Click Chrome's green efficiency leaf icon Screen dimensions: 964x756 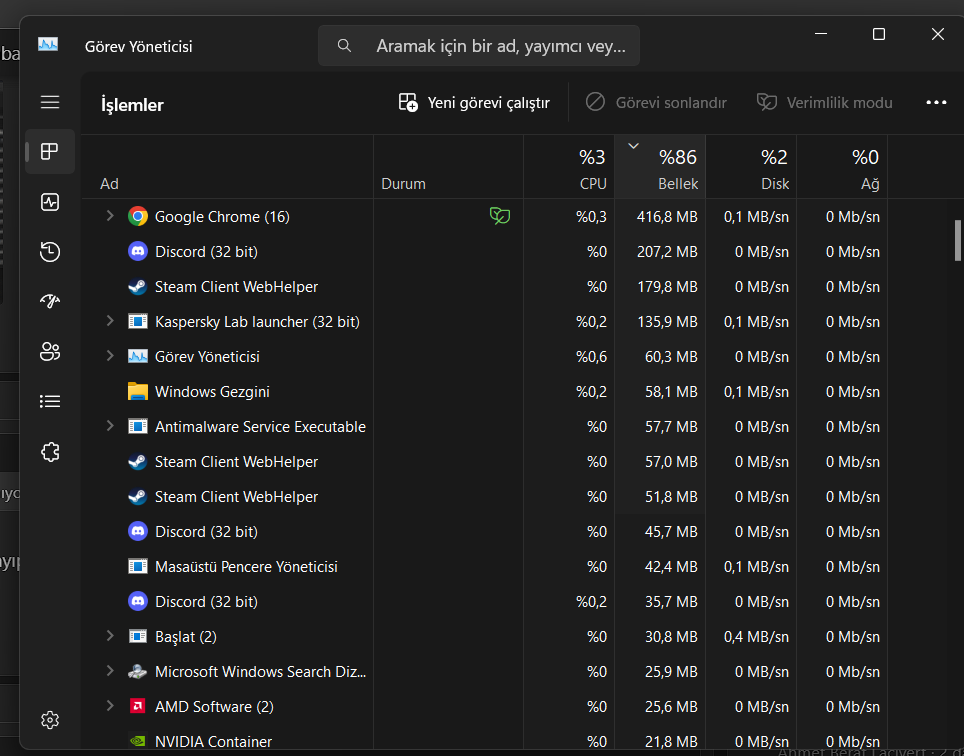(500, 216)
